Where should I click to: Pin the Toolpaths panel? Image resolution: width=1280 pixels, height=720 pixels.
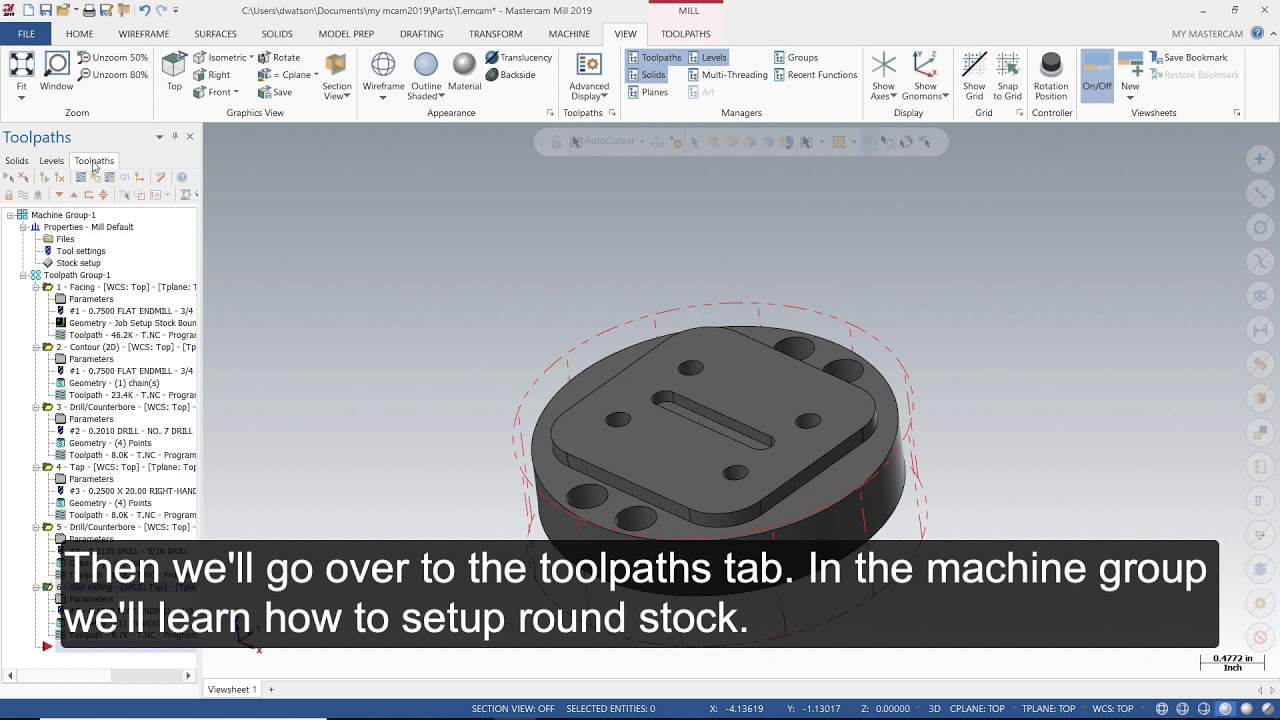click(x=174, y=137)
